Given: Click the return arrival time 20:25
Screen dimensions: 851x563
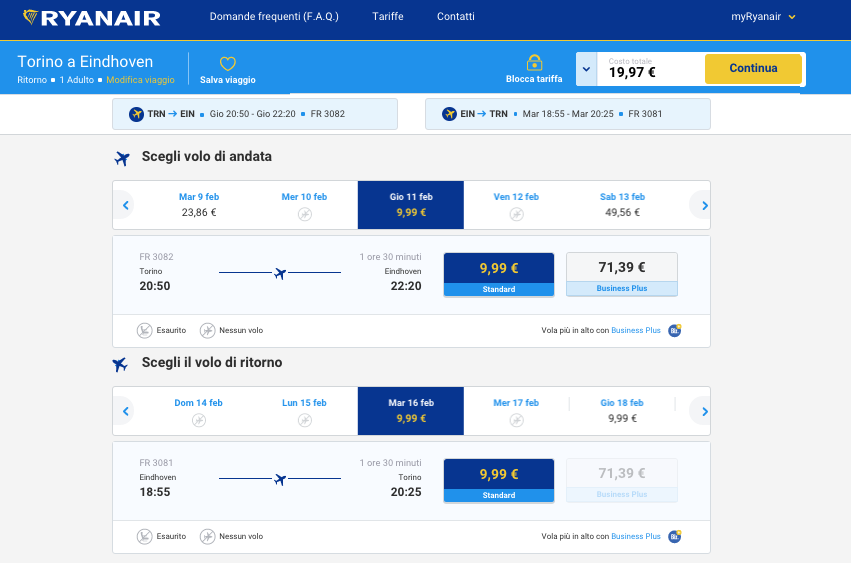Looking at the screenshot, I should point(406,492).
